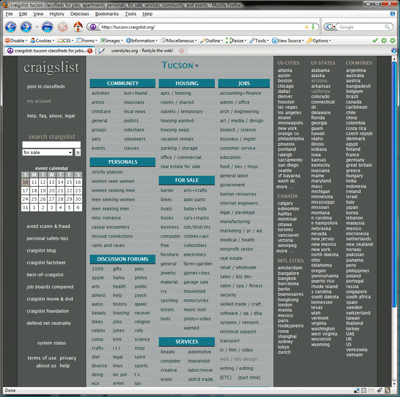400x397 pixels.
Task: Click the 'great britain' country link
Action: 359,165
